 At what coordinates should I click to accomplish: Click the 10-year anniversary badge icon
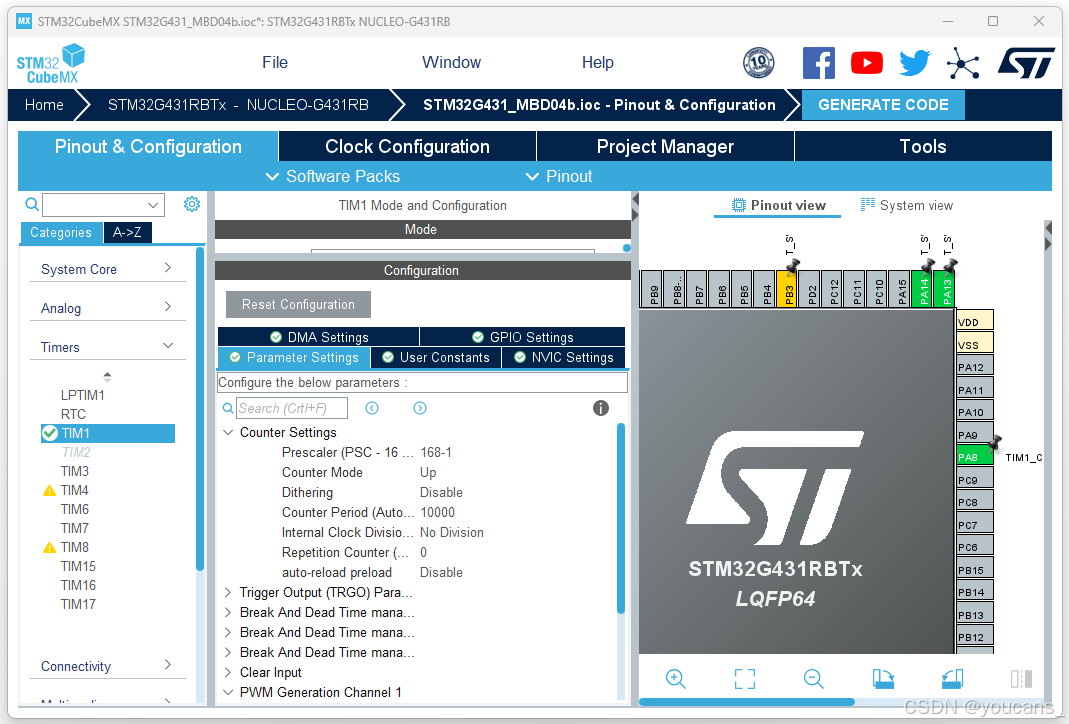[758, 63]
